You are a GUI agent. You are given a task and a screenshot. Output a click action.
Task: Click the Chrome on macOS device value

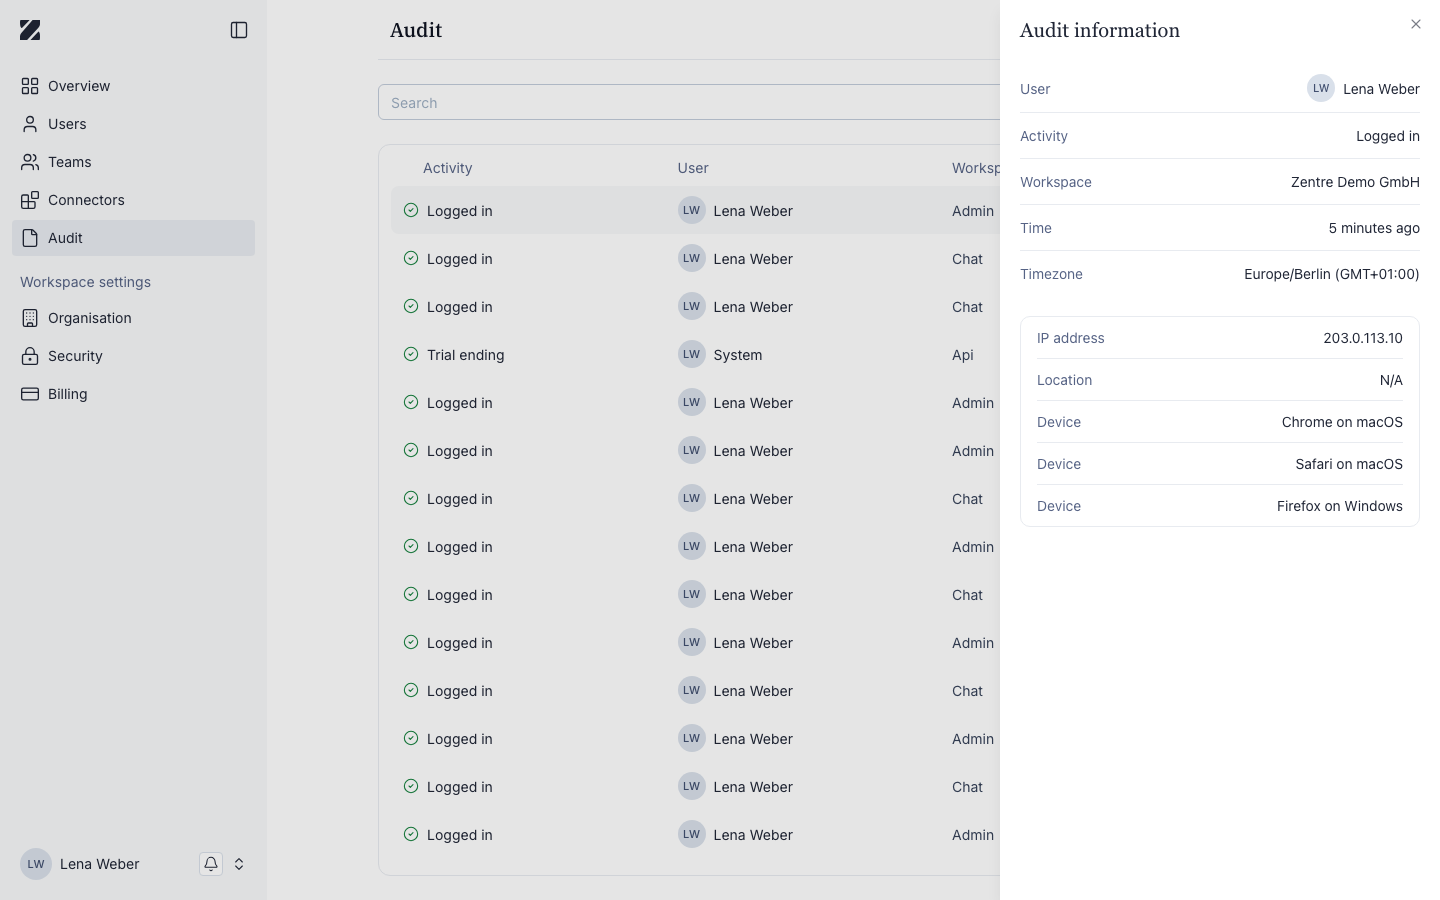1342,422
